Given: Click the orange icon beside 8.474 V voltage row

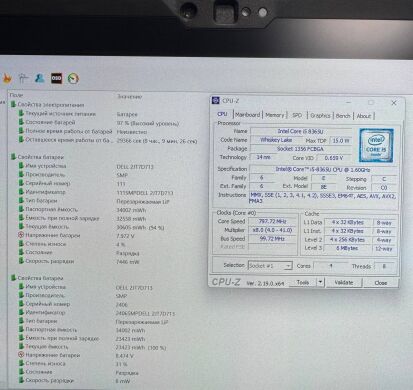Looking at the screenshot, I should [x=21, y=355].
